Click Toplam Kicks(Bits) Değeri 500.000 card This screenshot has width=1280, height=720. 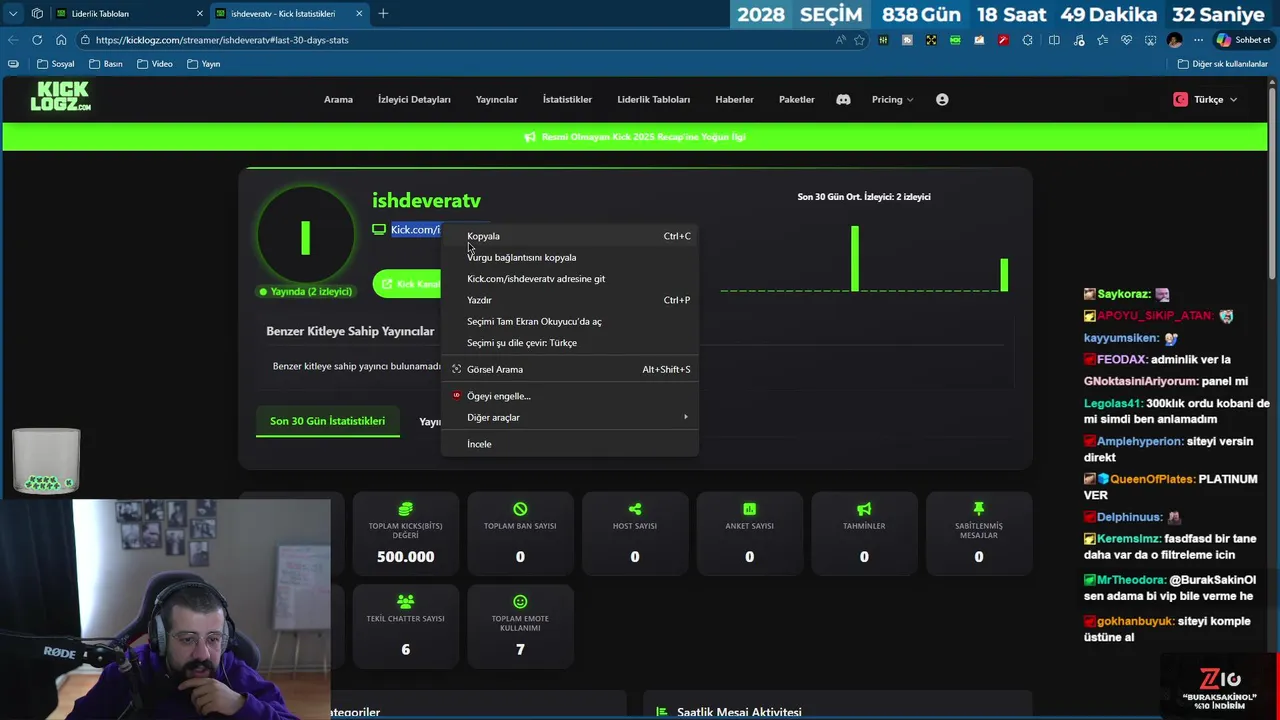(x=405, y=534)
